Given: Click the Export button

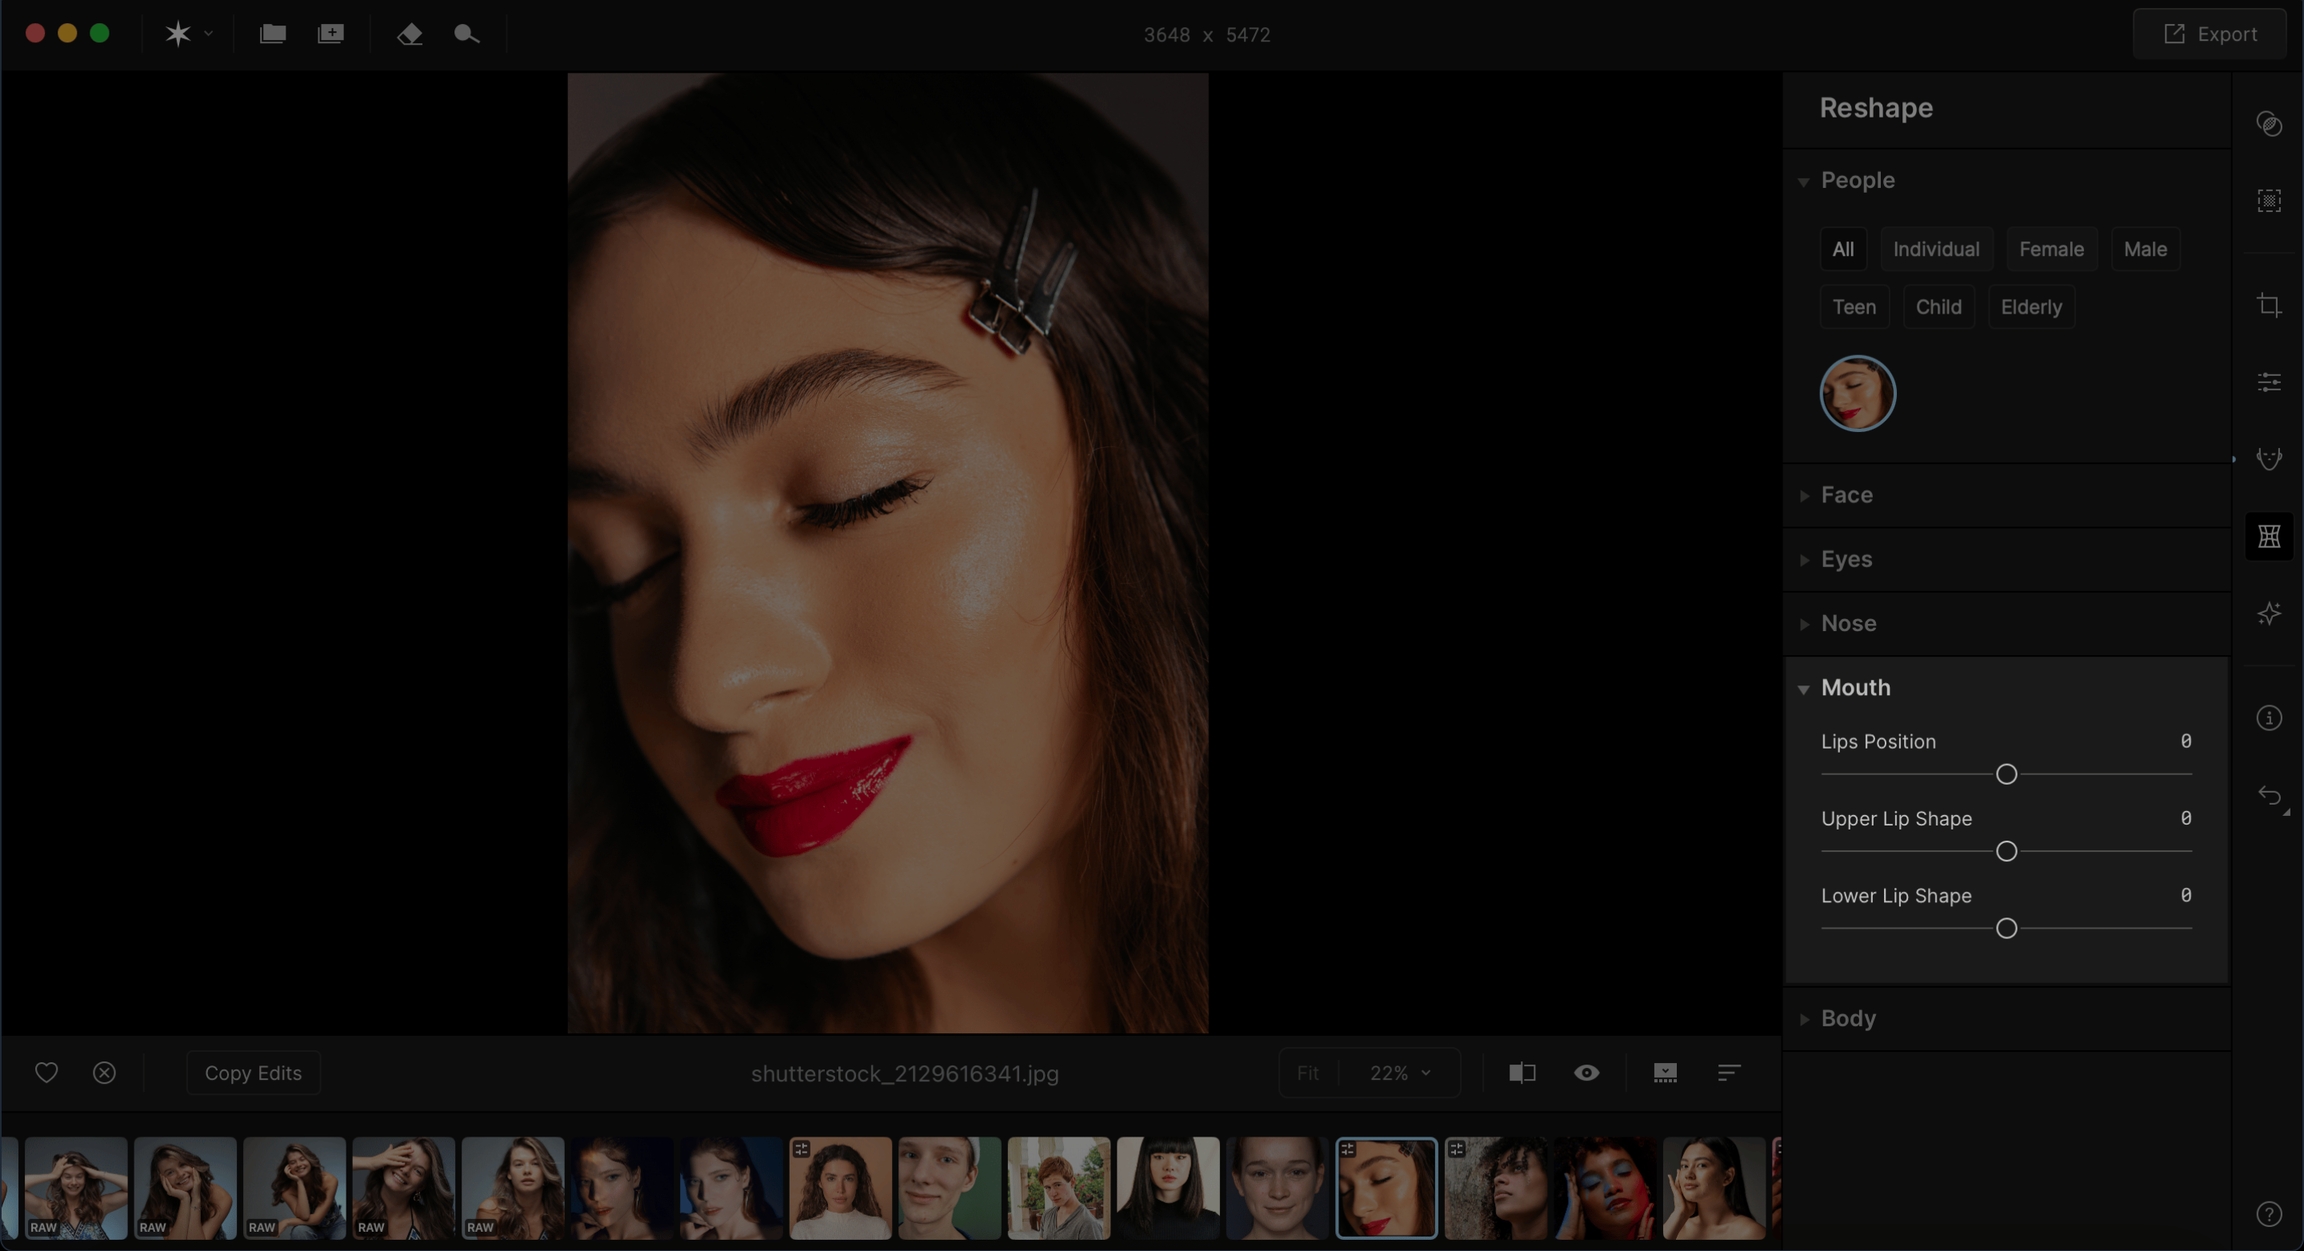Looking at the screenshot, I should [2210, 34].
